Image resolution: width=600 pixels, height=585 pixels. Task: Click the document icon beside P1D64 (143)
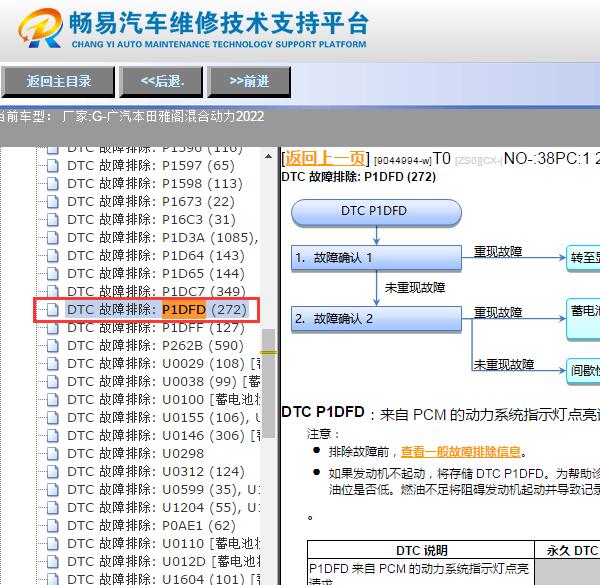52,256
